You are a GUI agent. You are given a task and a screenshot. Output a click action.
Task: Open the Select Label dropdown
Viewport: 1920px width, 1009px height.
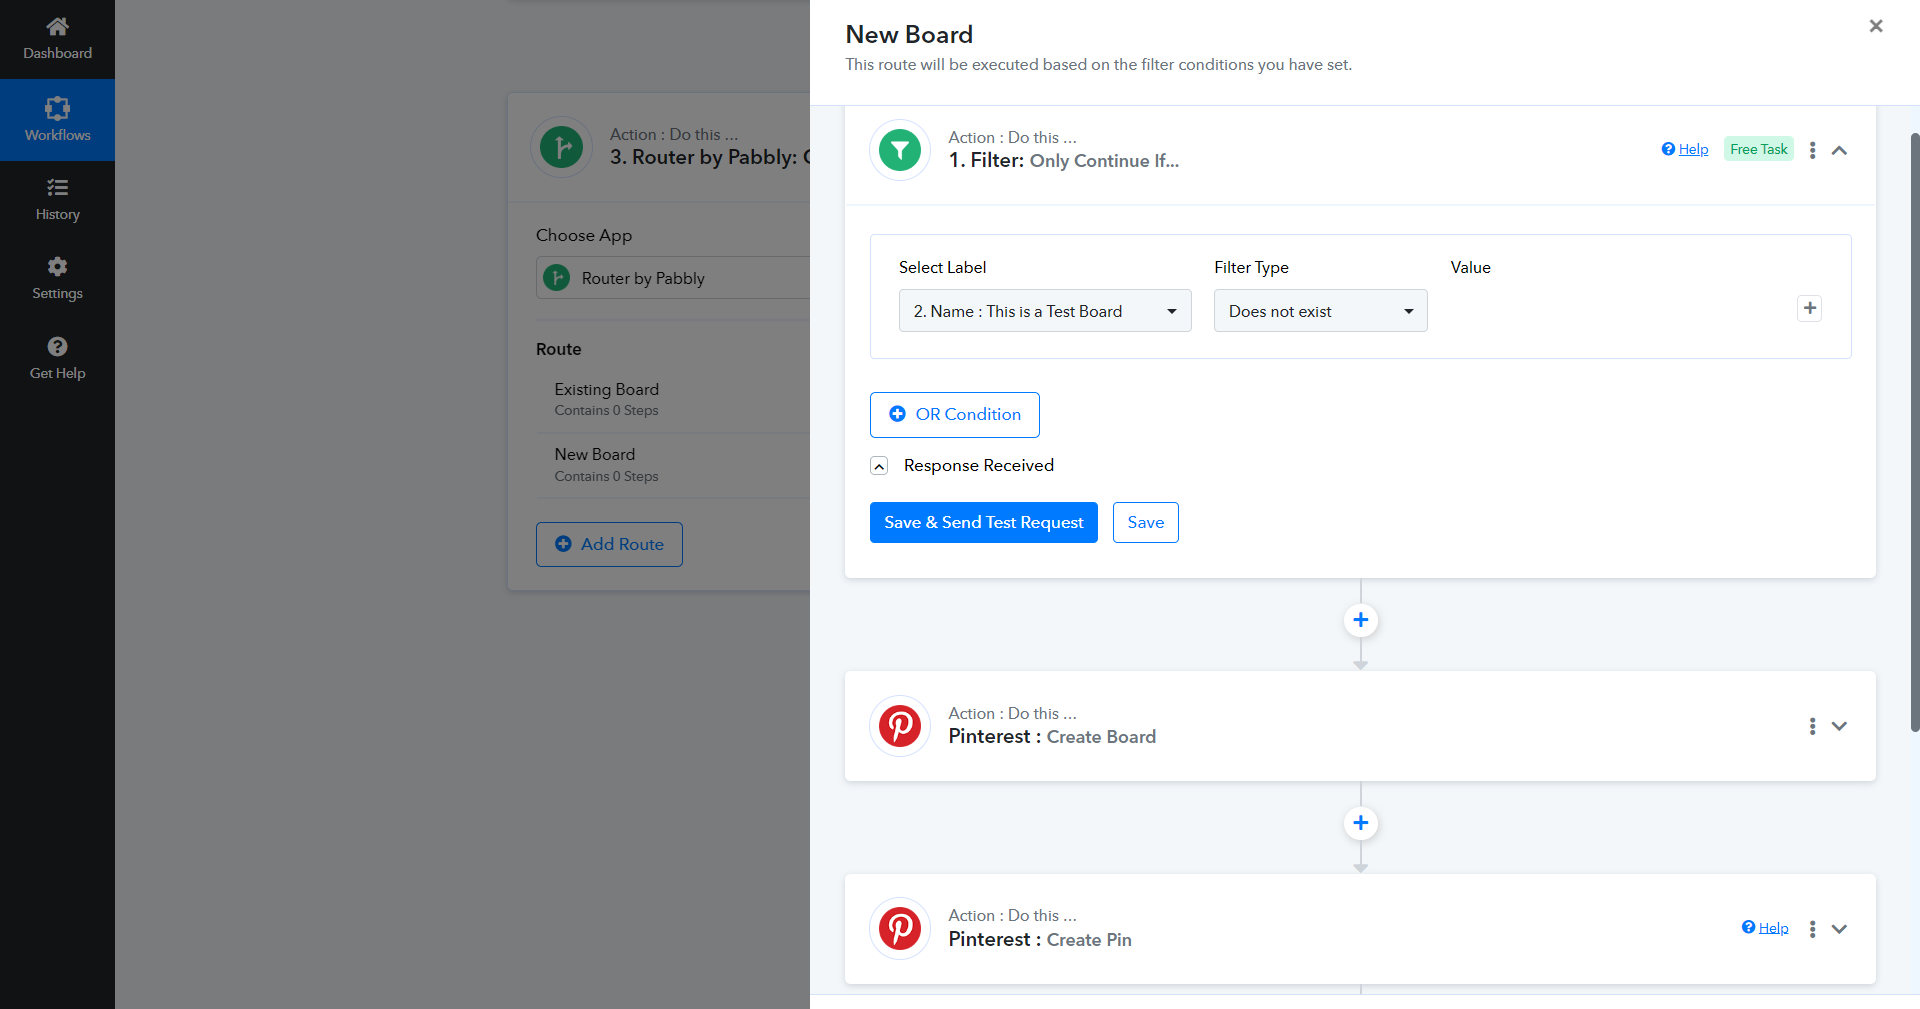[1045, 311]
